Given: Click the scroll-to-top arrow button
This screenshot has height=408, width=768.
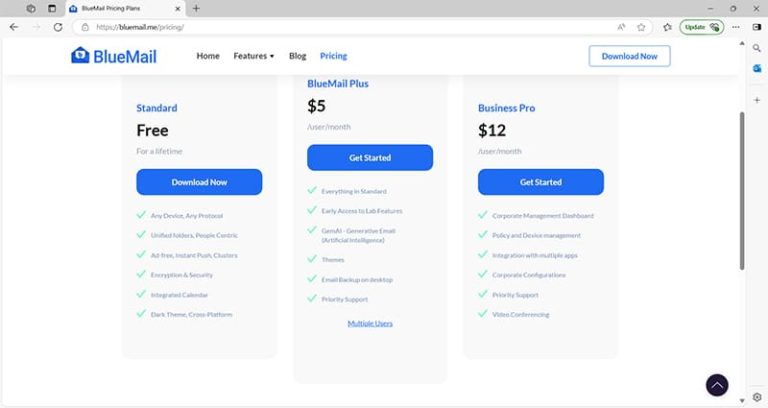Looking at the screenshot, I should [x=716, y=385].
